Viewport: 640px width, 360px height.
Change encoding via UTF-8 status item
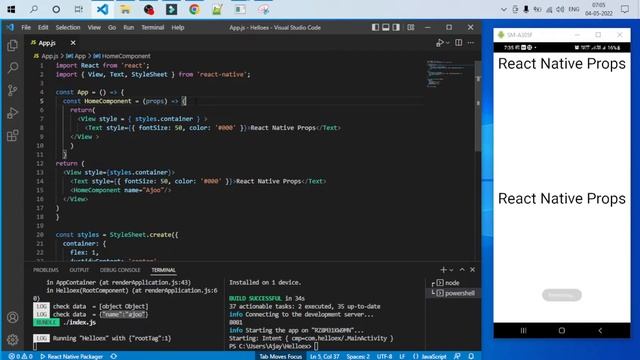coord(384,356)
